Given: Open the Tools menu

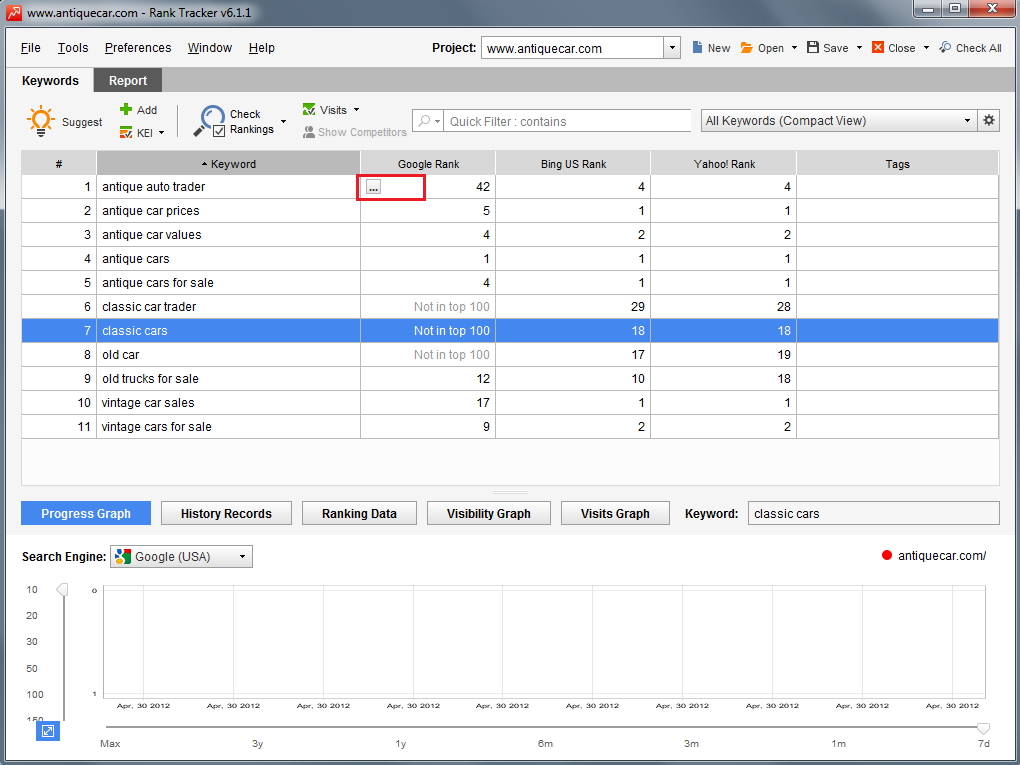Looking at the screenshot, I should pyautogui.click(x=73, y=47).
